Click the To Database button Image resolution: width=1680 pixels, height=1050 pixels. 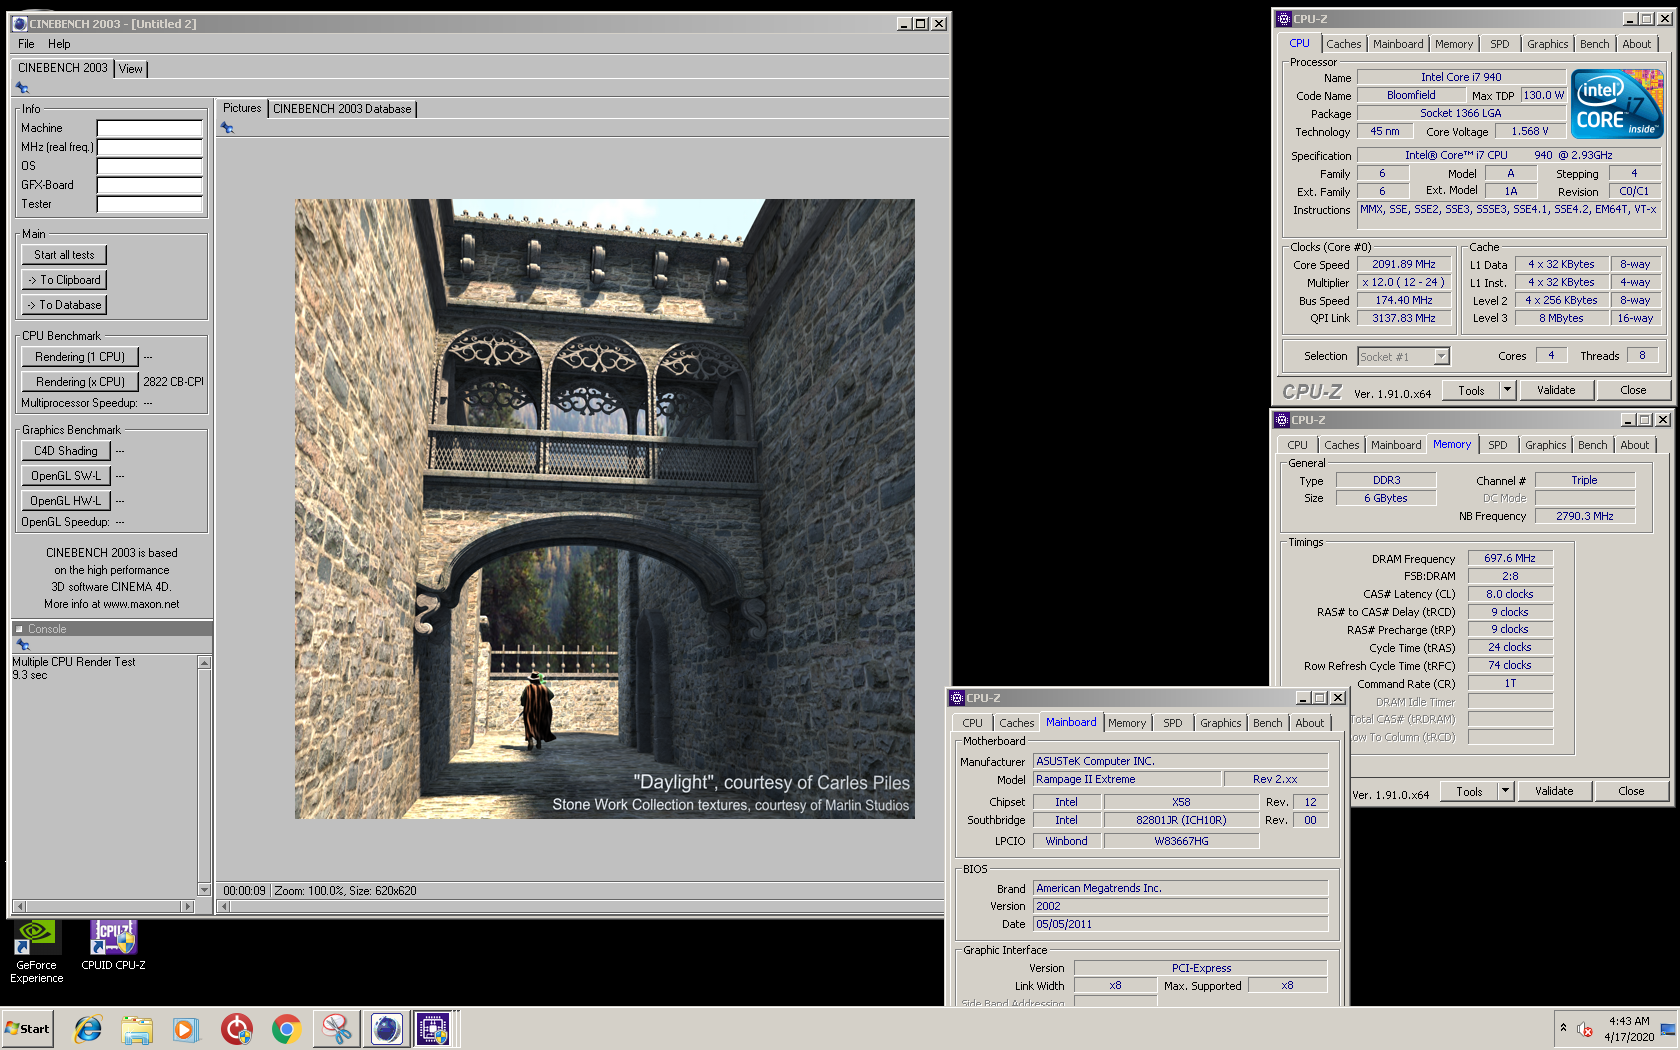coord(64,305)
